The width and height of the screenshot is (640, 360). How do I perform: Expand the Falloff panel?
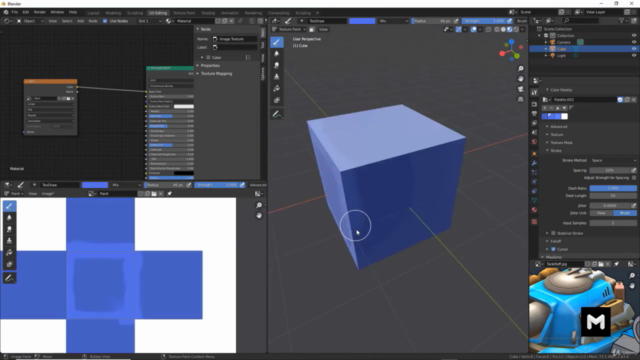[x=556, y=241]
